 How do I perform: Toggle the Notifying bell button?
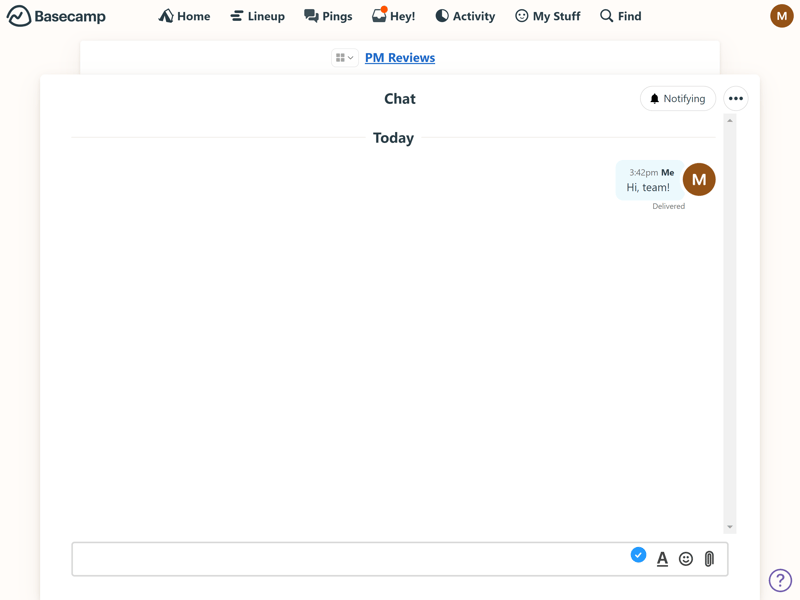pyautogui.click(x=678, y=98)
